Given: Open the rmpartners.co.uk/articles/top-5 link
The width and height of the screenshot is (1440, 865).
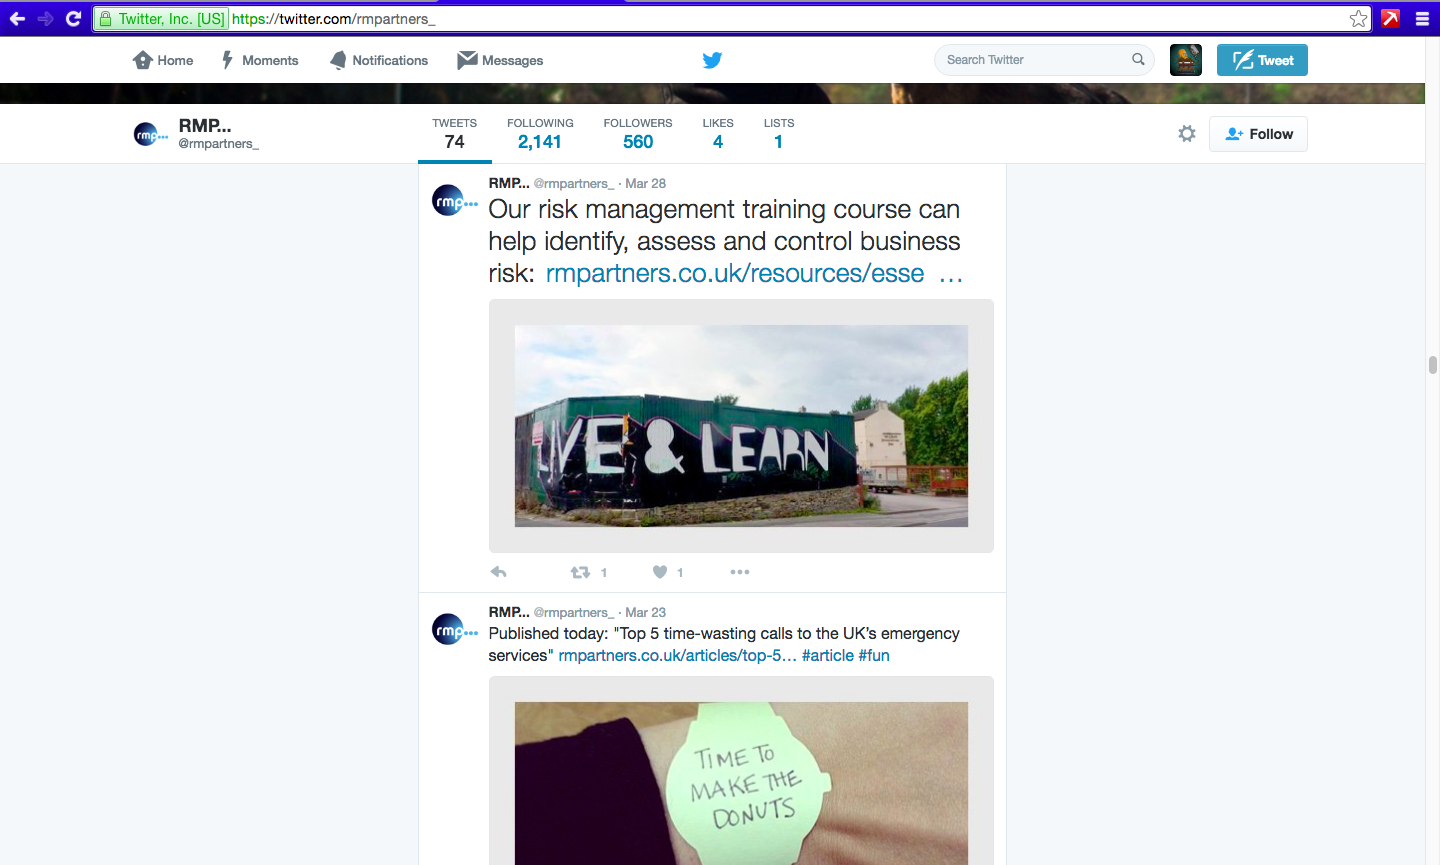Looking at the screenshot, I should click(677, 655).
